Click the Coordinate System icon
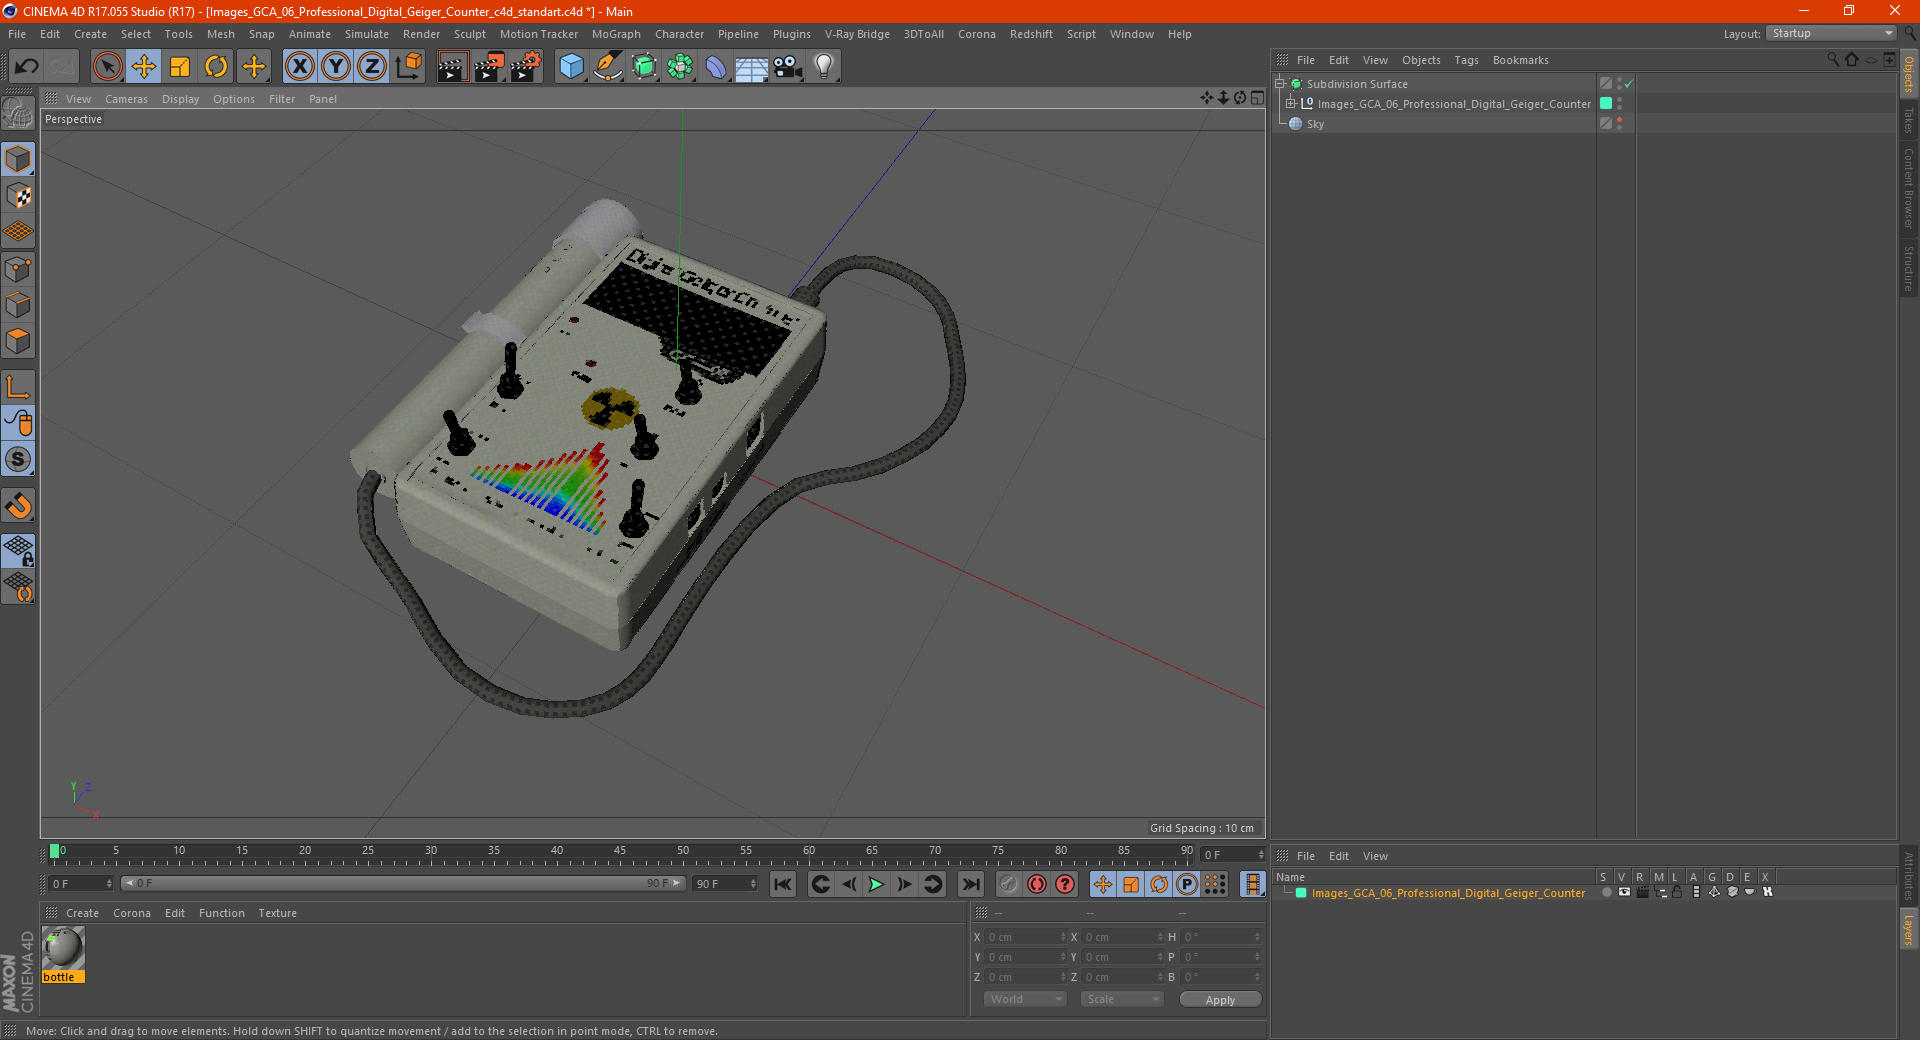 pos(408,67)
